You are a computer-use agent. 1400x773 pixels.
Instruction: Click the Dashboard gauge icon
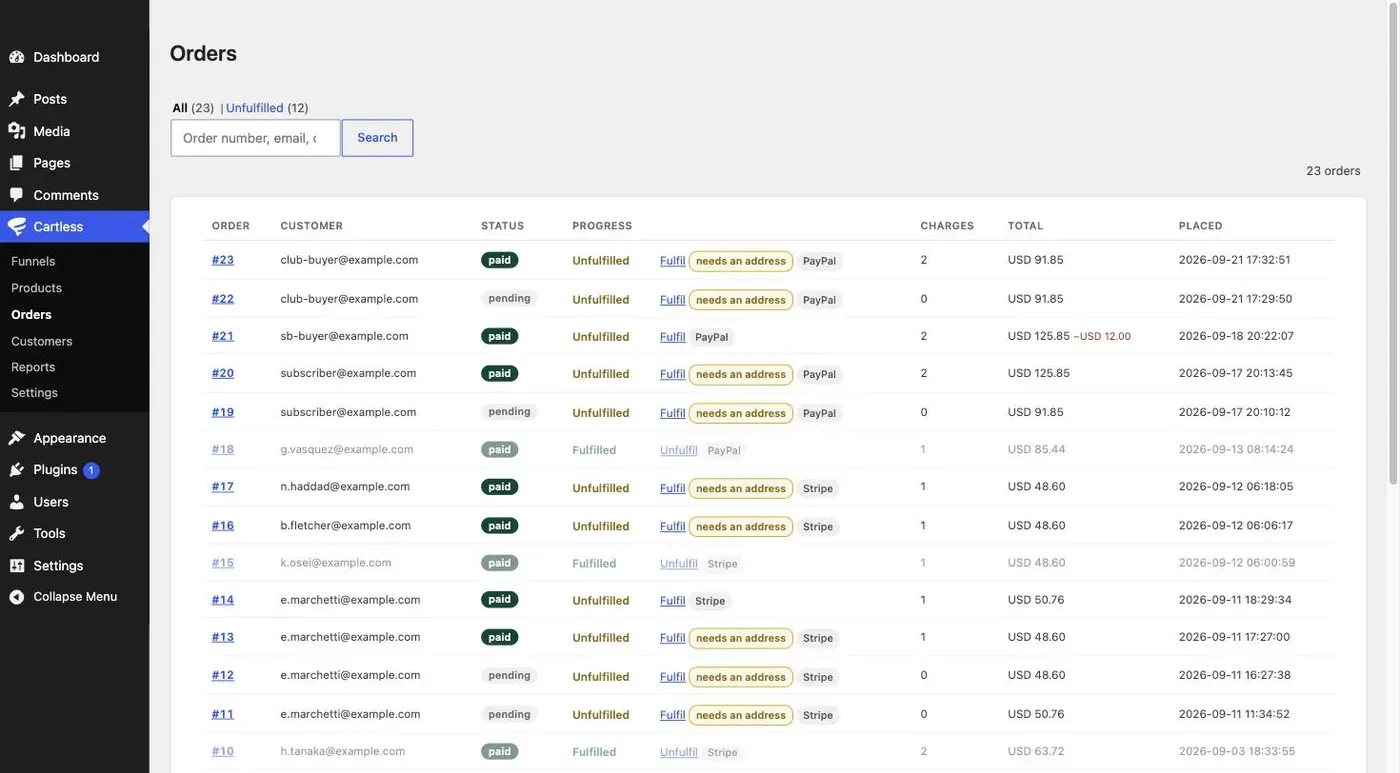16,57
